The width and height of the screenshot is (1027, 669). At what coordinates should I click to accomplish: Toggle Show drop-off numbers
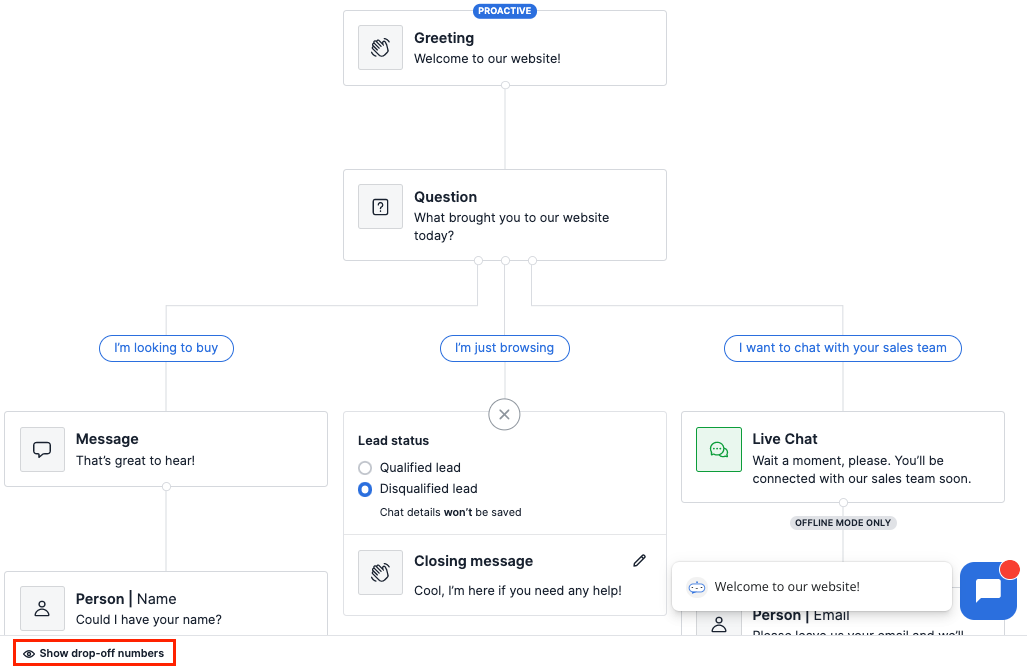[94, 653]
